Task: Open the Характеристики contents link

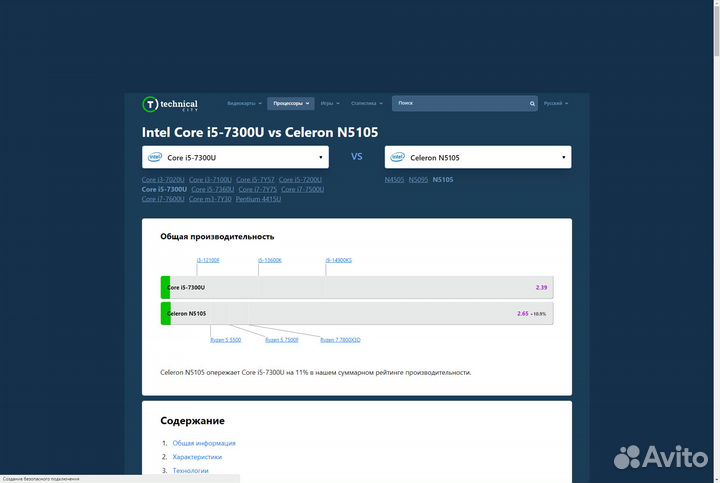Action: (197, 457)
